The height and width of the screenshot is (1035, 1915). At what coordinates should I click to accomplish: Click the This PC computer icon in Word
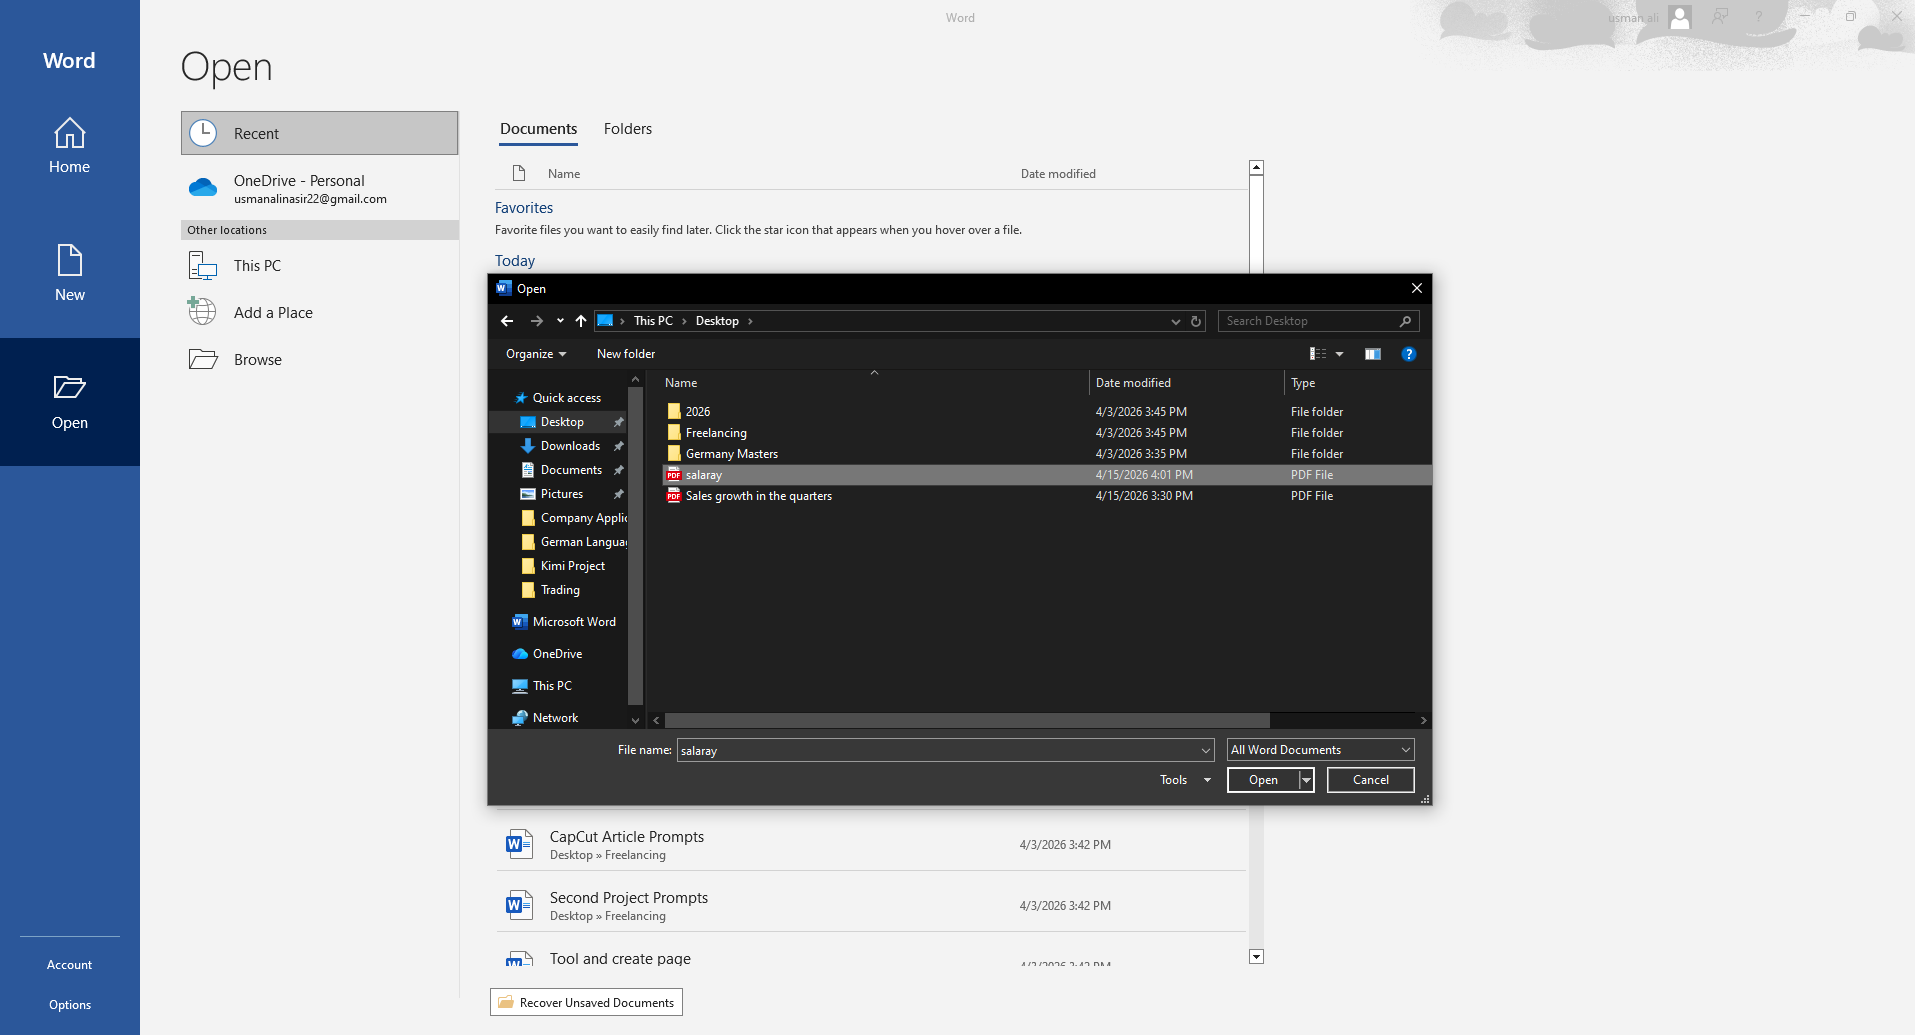coord(203,266)
